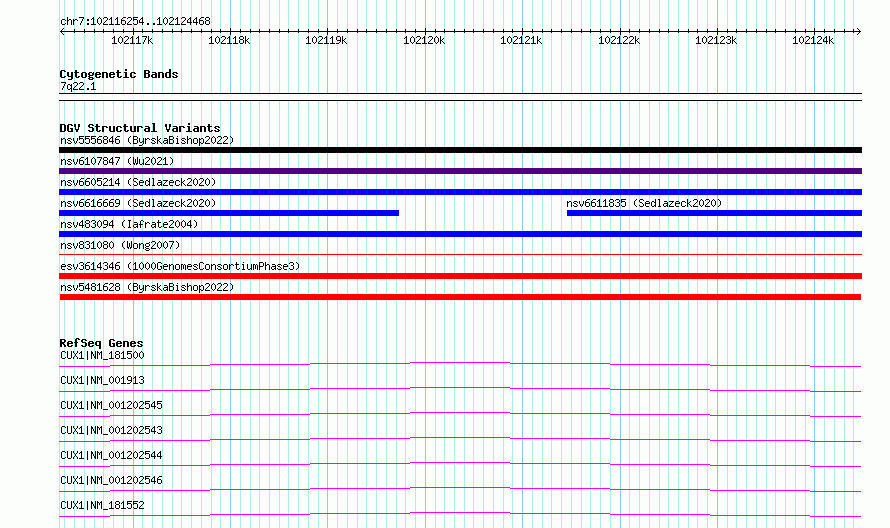This screenshot has width=890, height=528.
Task: Open esv3614346 (1000GenomesConsortiumPhase3) label
Action: pos(180,266)
